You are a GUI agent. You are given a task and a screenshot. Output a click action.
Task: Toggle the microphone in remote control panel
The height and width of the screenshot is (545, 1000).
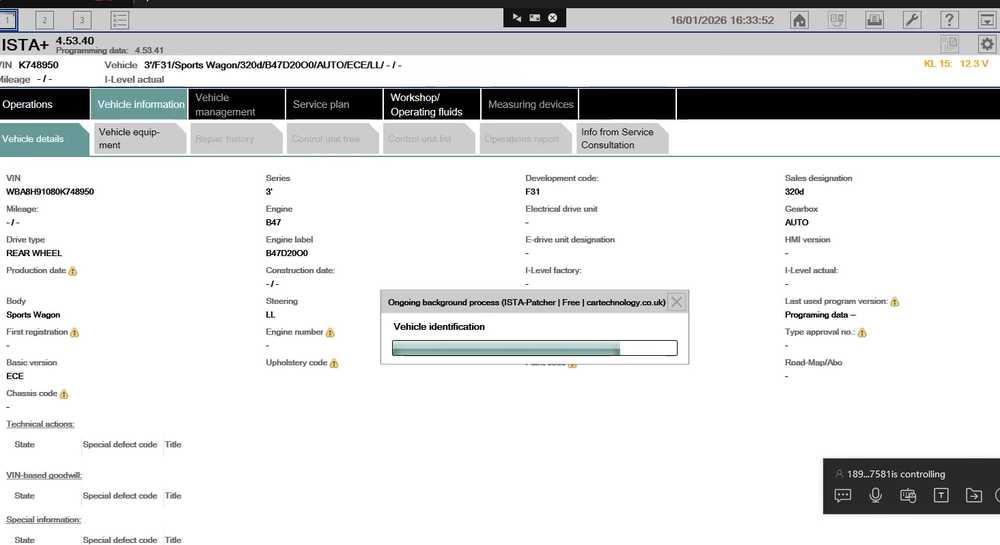coord(875,495)
